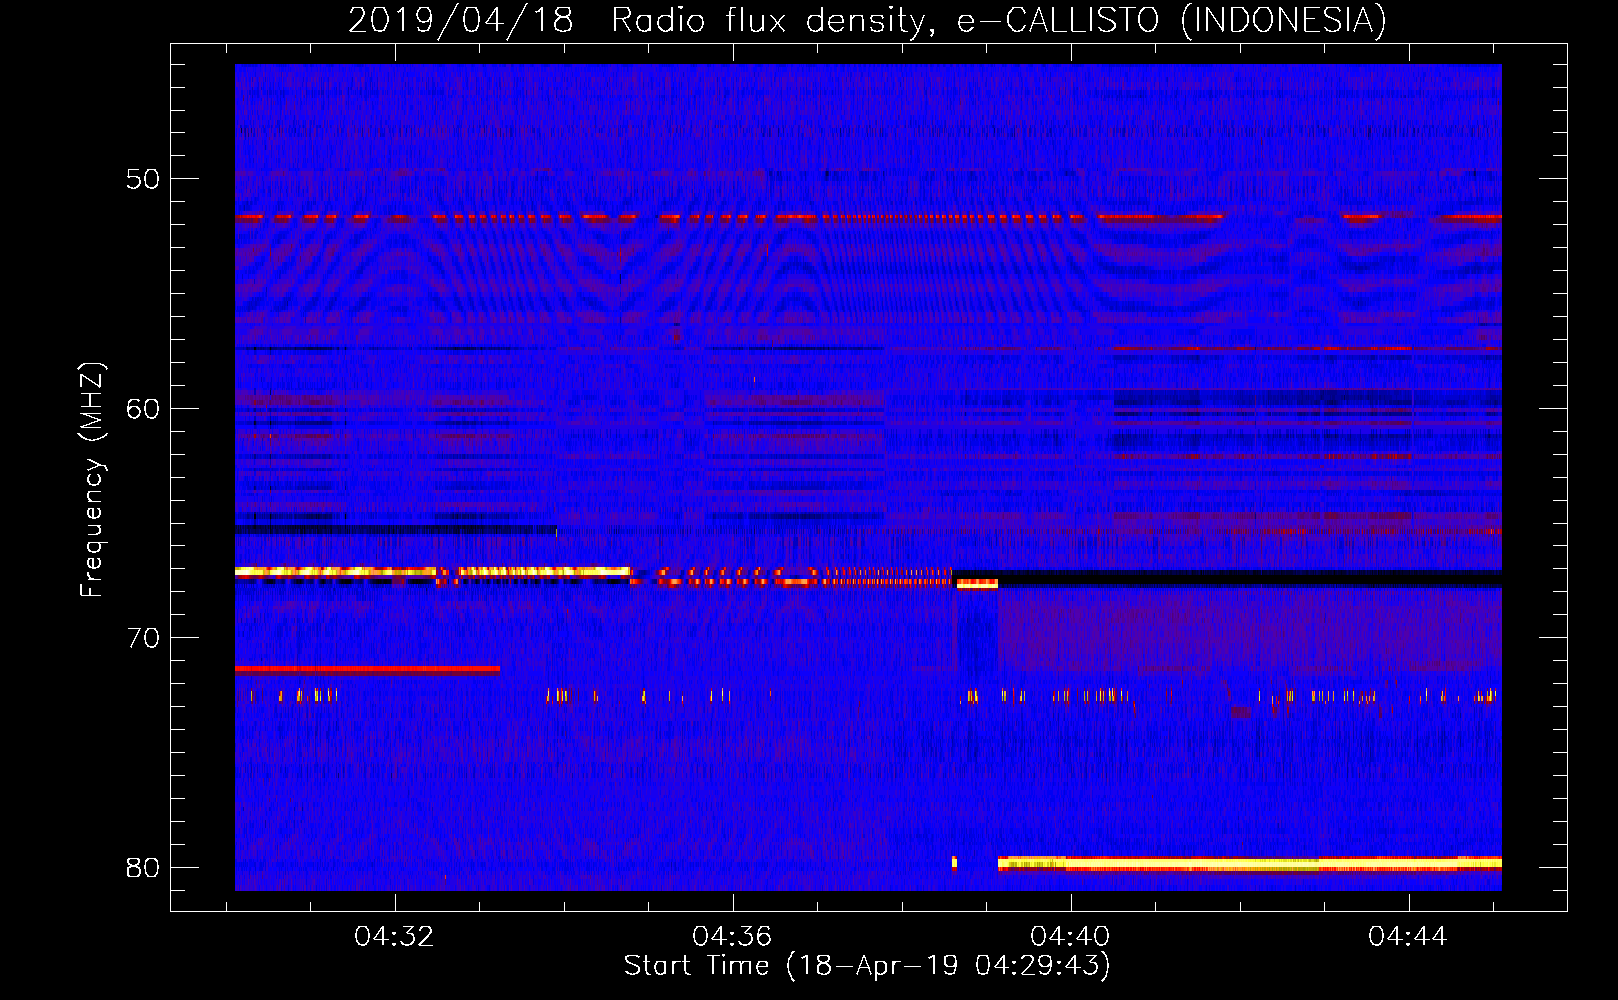Click the 04:44 time tick label
Screen dimensions: 1618x1000
tap(1408, 936)
